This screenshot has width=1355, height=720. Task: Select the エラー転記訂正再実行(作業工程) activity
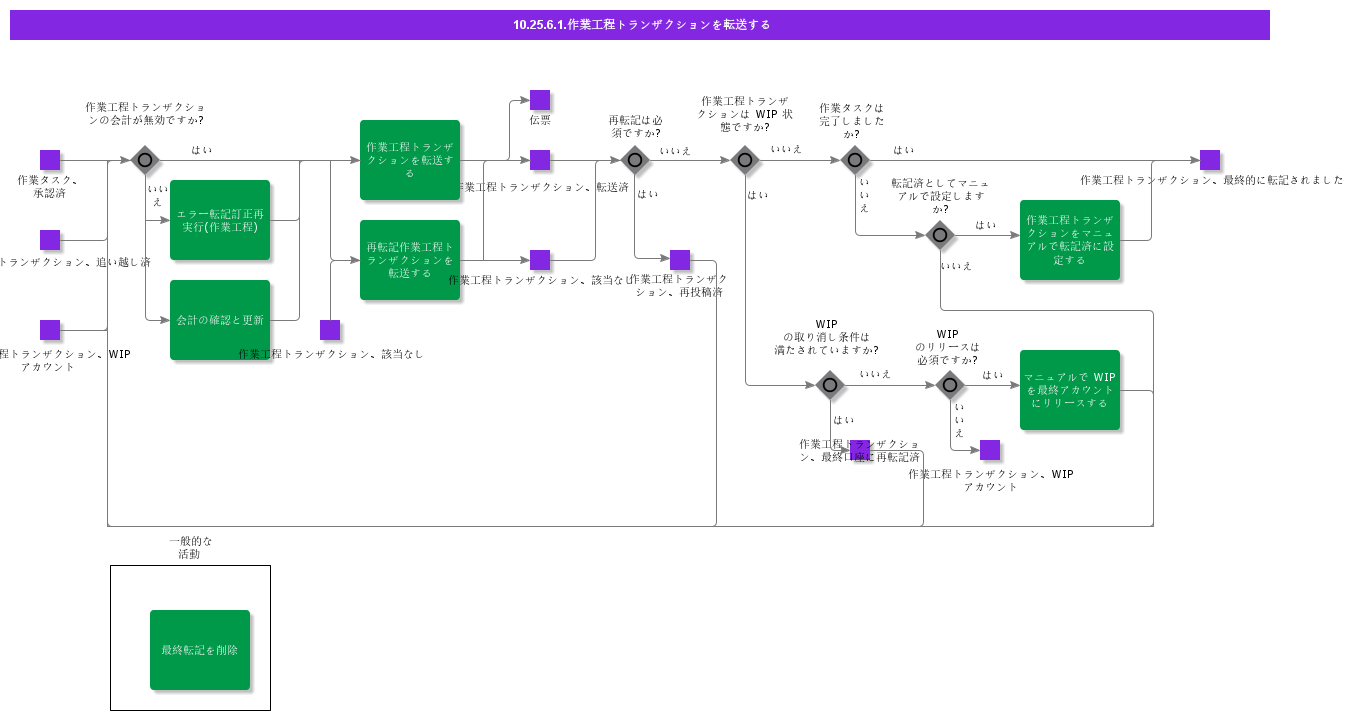pos(220,220)
